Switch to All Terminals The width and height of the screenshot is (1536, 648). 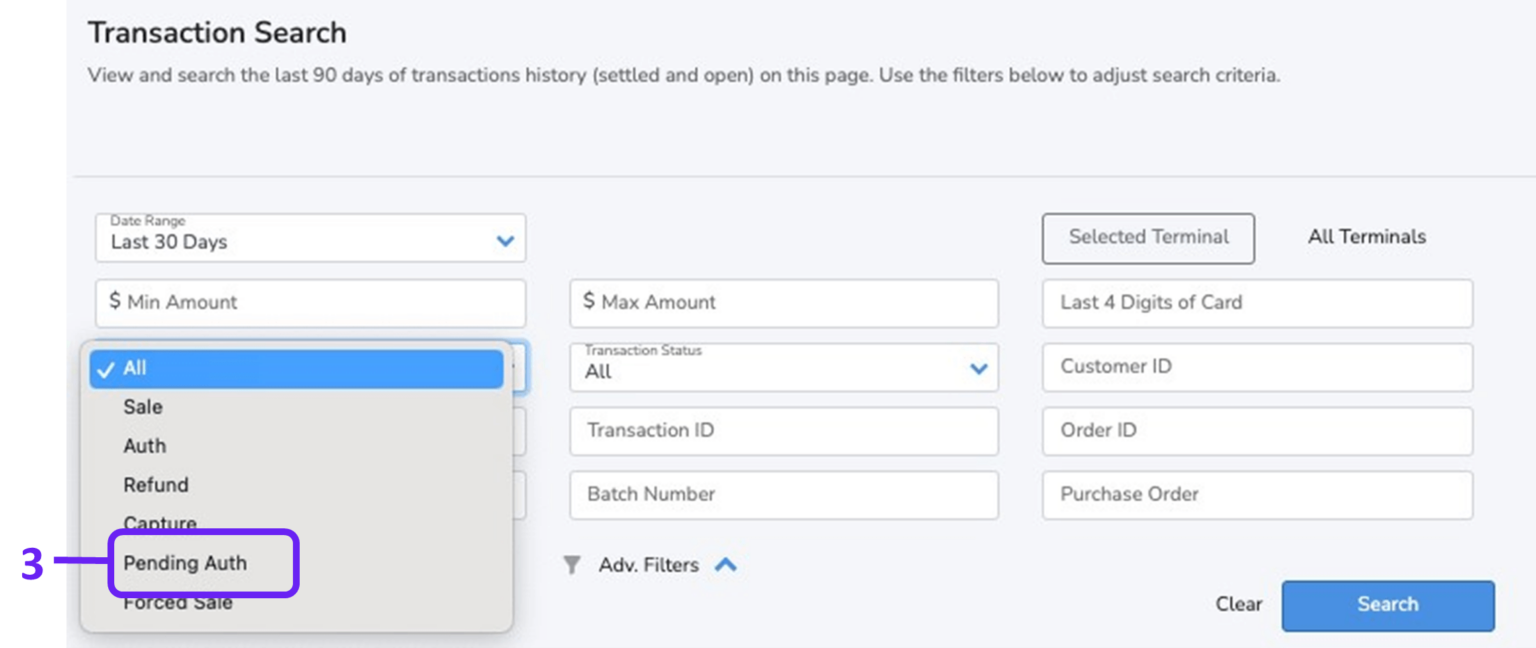coord(1366,238)
